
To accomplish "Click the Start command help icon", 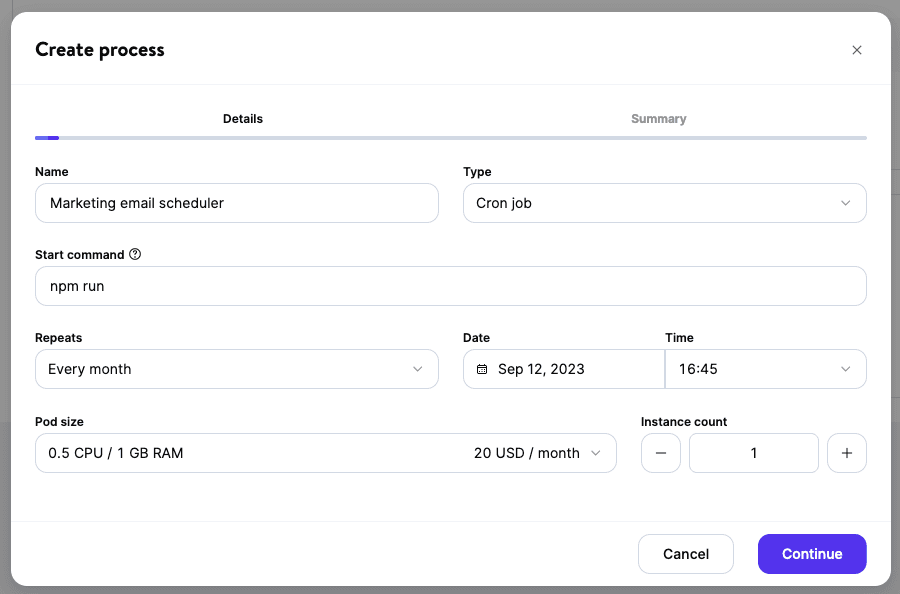I will (135, 254).
